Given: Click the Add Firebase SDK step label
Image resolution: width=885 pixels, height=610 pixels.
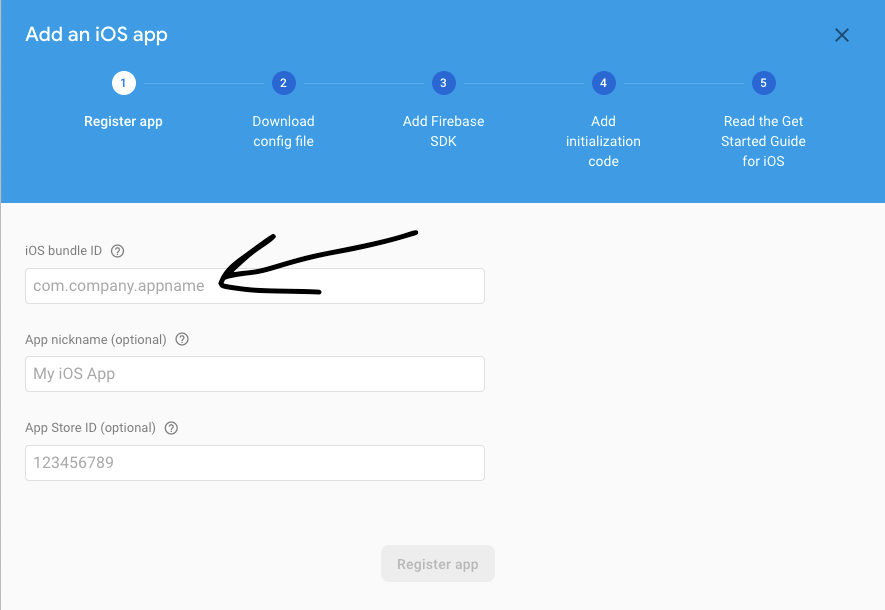Looking at the screenshot, I should click(443, 131).
